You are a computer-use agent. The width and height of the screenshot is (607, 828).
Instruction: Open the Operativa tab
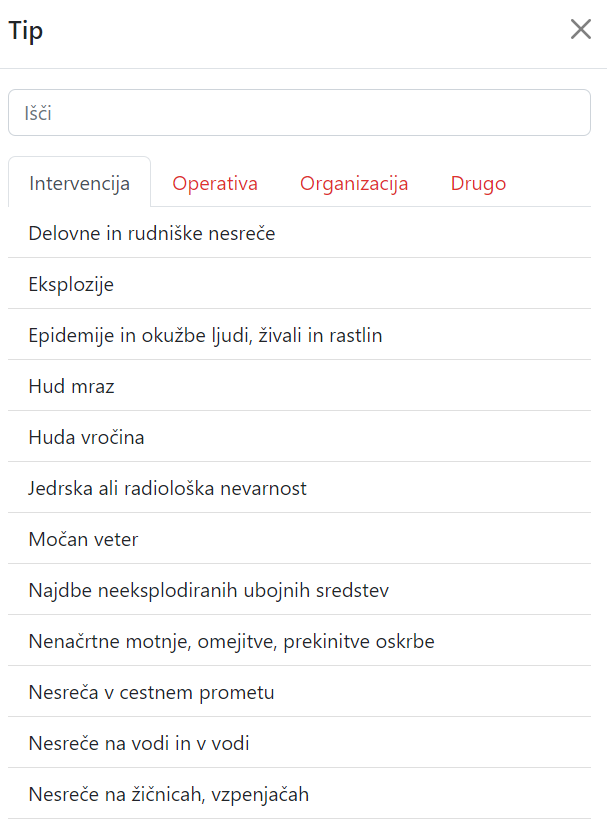[214, 183]
